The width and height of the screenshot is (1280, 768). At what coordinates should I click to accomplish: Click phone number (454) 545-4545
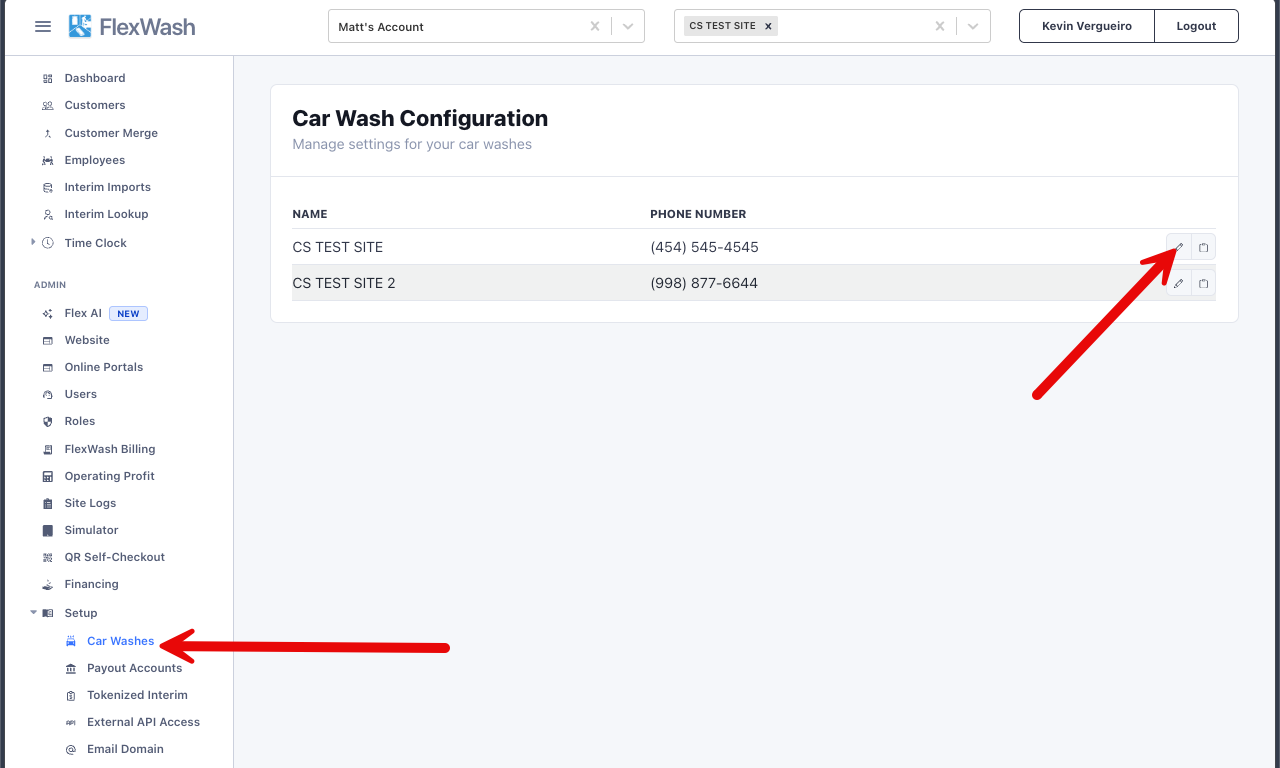coord(704,247)
